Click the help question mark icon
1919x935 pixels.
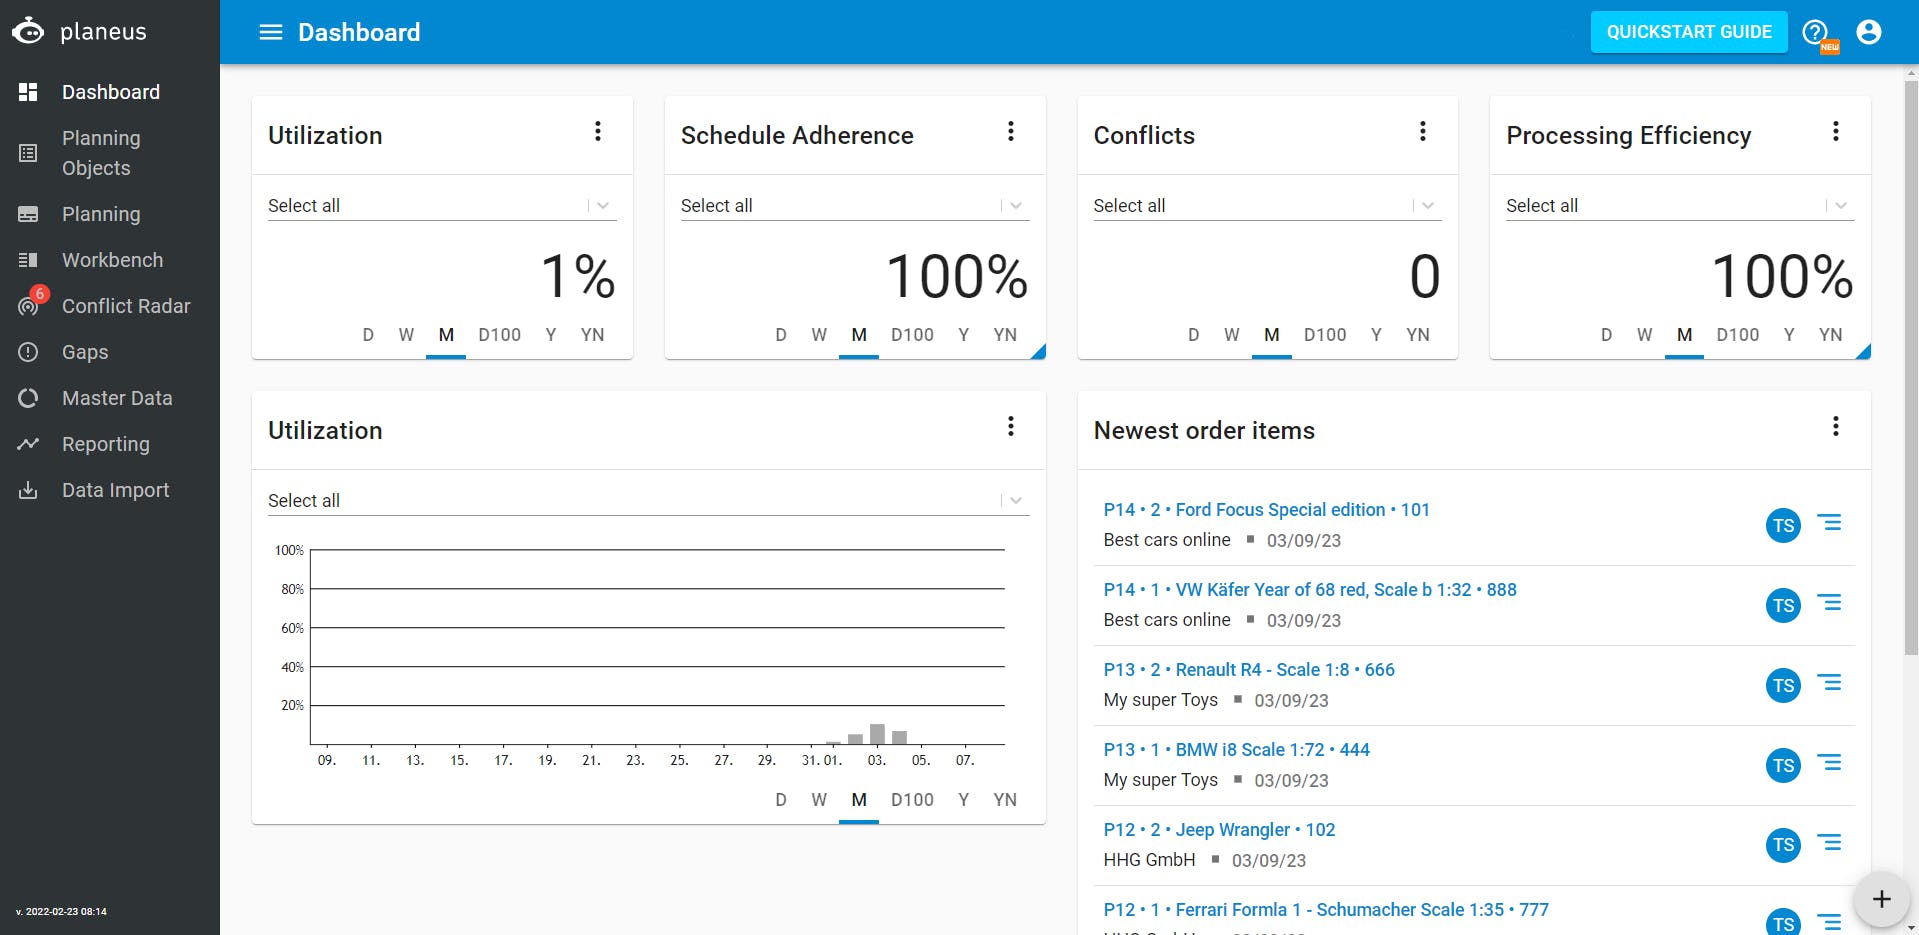pos(1814,32)
